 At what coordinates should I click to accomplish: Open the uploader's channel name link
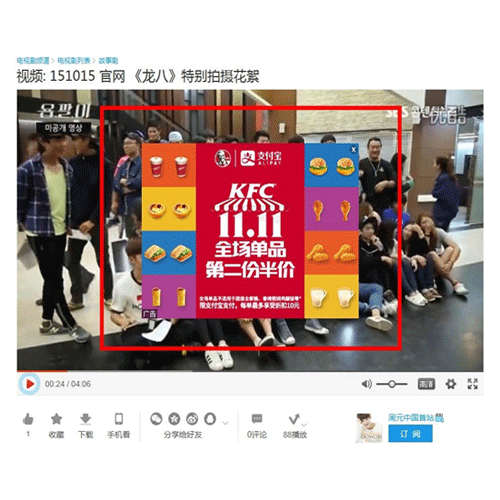(412, 418)
